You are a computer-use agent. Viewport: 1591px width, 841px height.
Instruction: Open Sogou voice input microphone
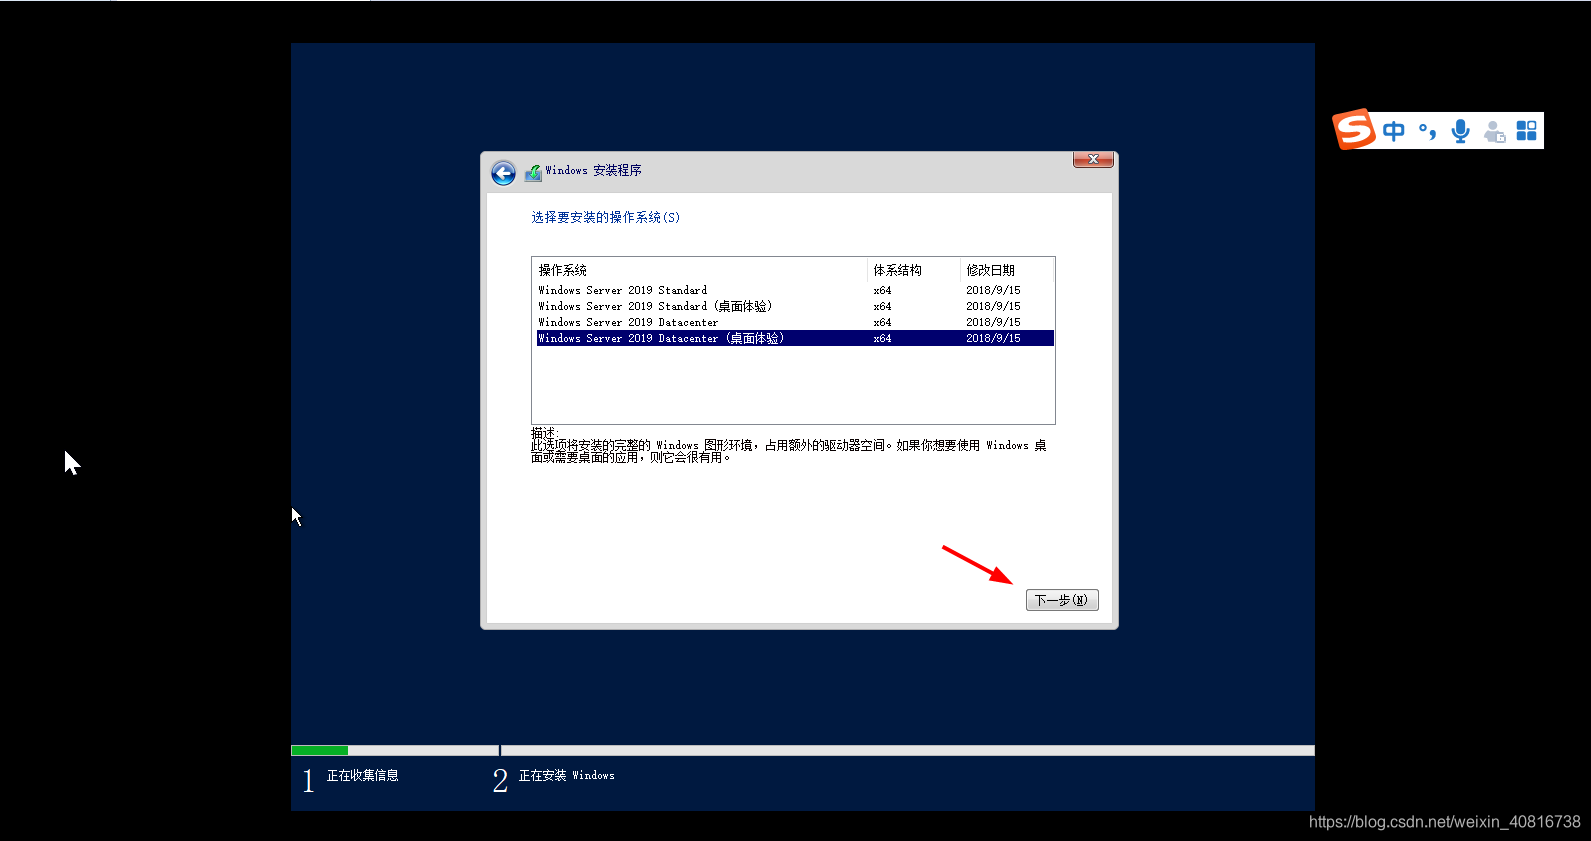1461,131
